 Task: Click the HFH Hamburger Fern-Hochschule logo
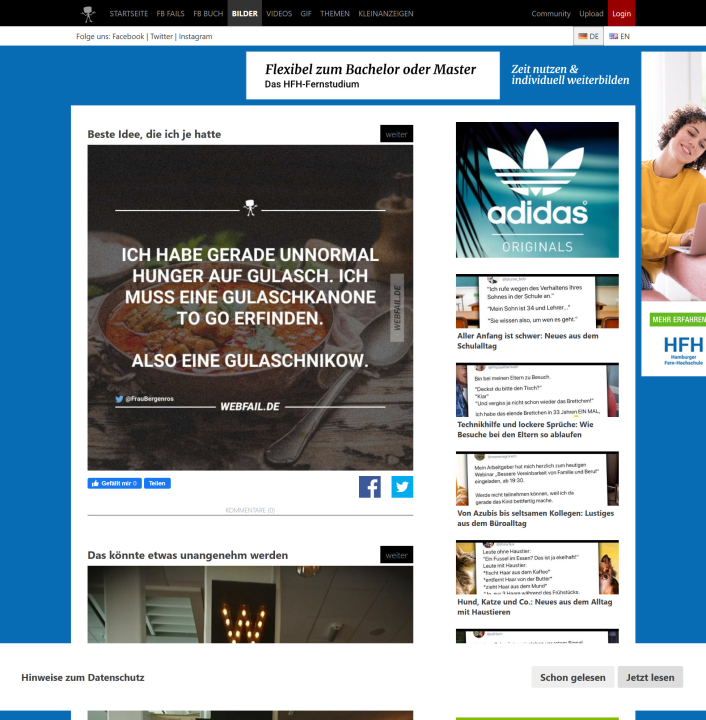click(684, 350)
